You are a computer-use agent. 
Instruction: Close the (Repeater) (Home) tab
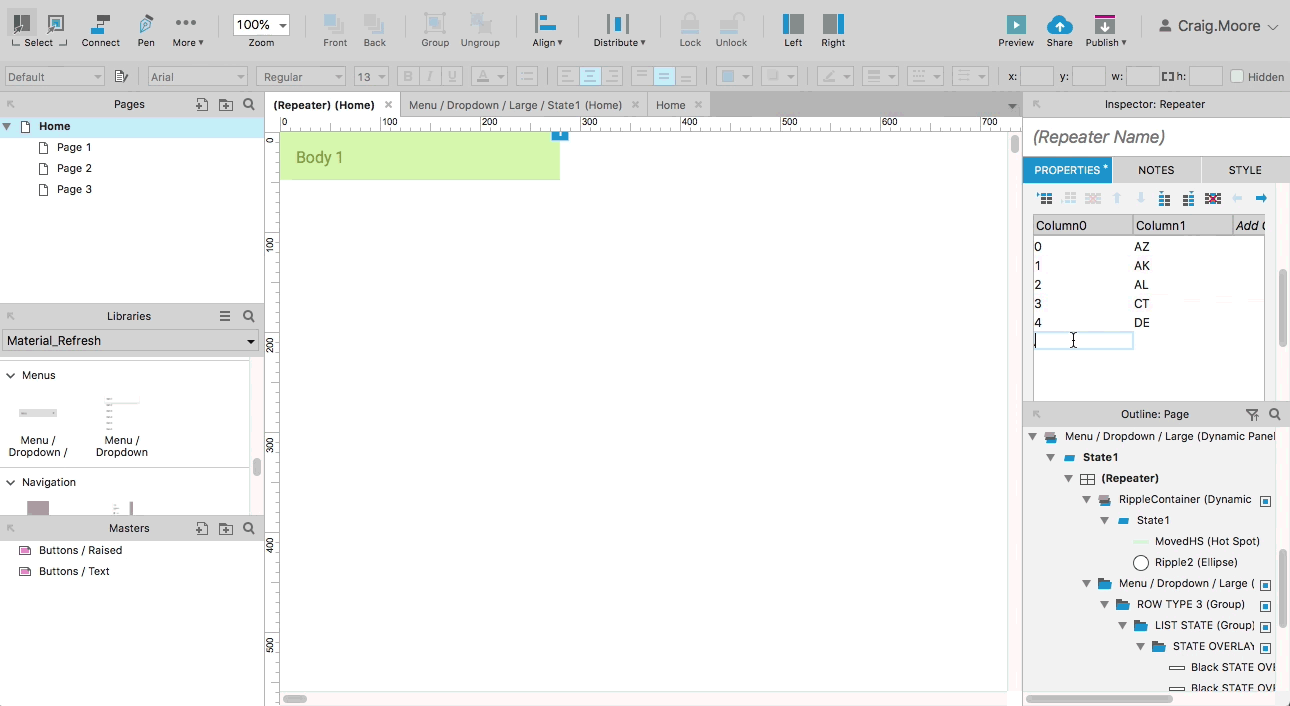pyautogui.click(x=389, y=105)
